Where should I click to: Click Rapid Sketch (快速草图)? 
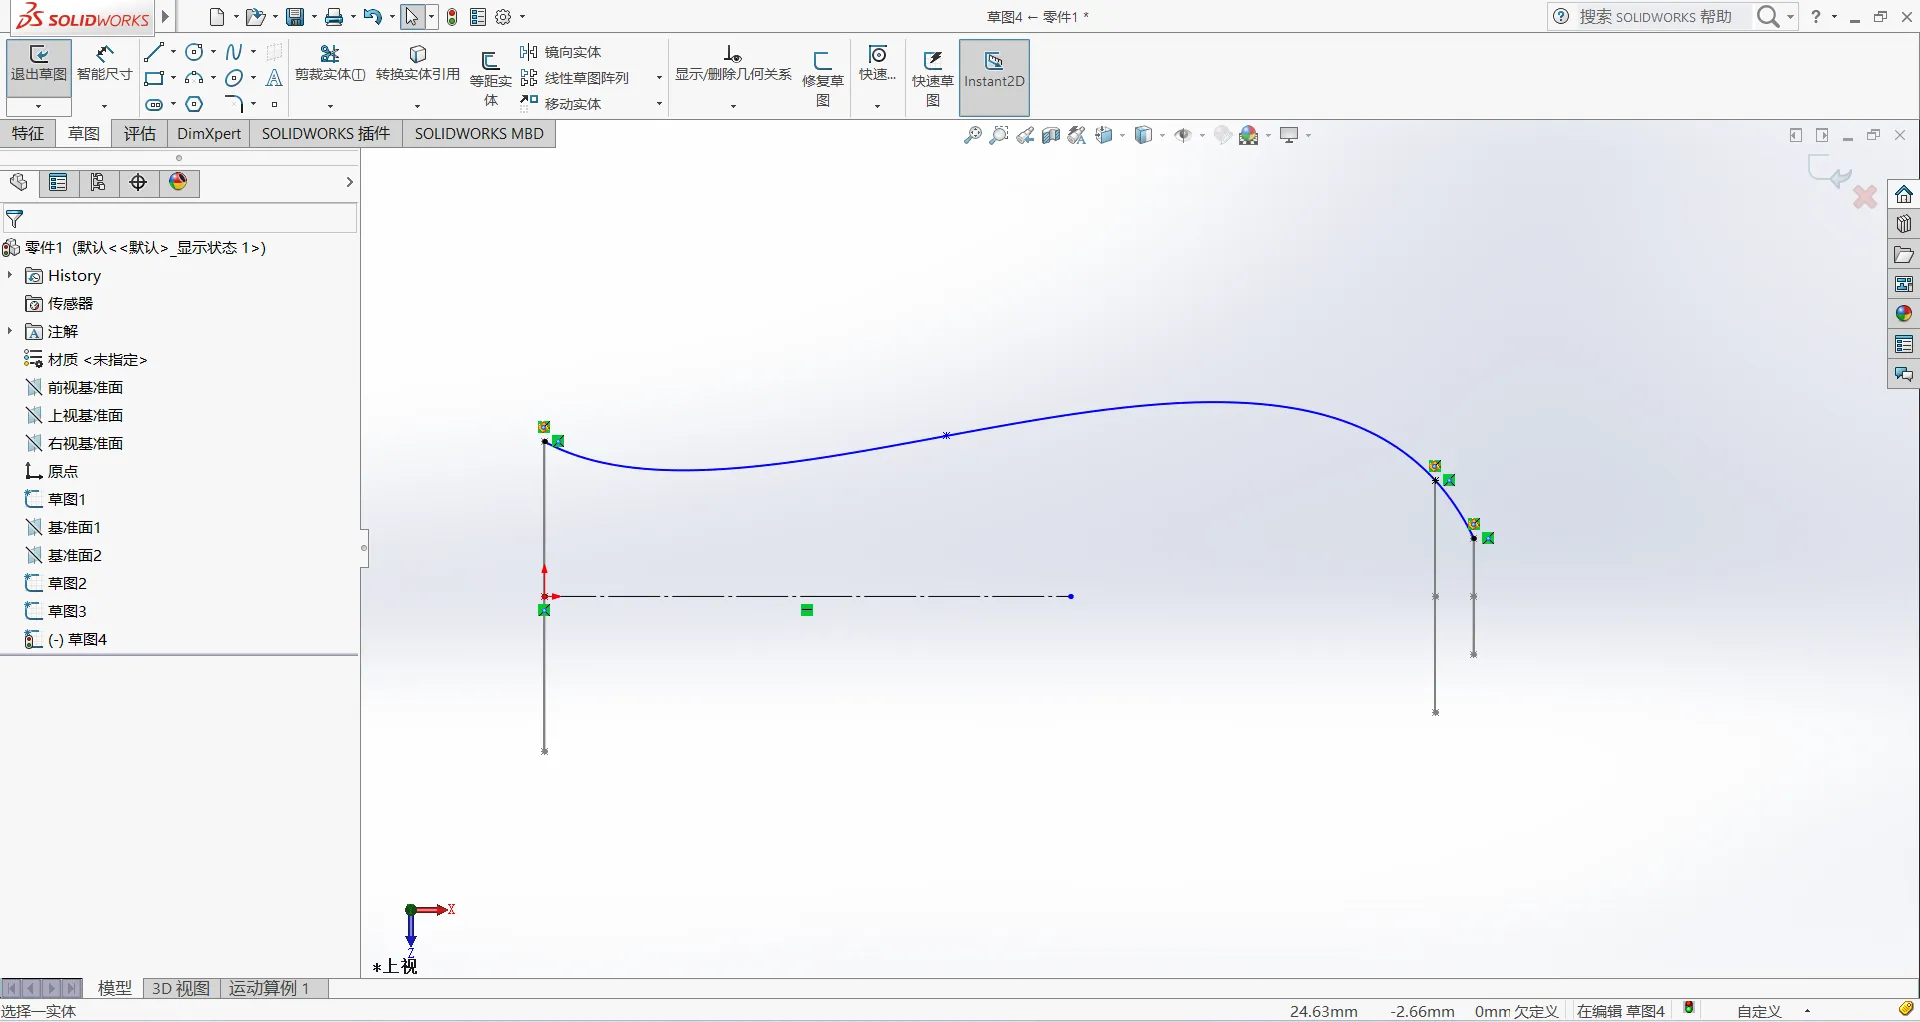tap(932, 78)
